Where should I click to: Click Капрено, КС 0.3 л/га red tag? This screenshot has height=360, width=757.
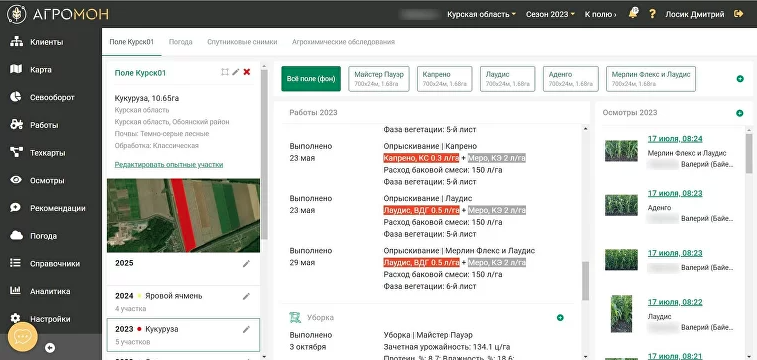pos(421,158)
